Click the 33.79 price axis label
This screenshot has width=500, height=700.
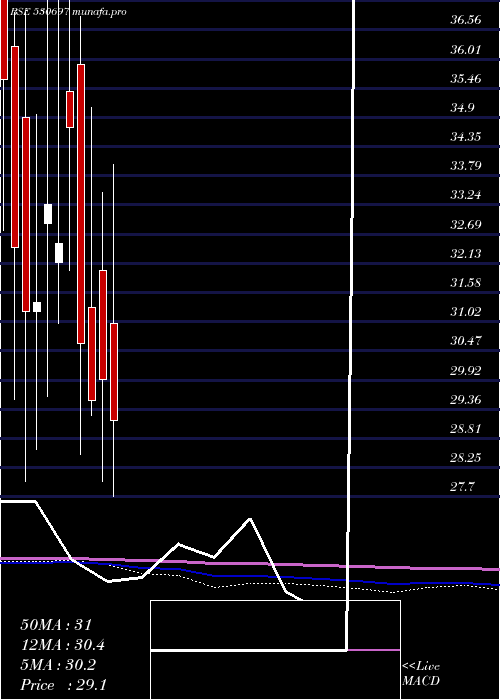point(465,167)
